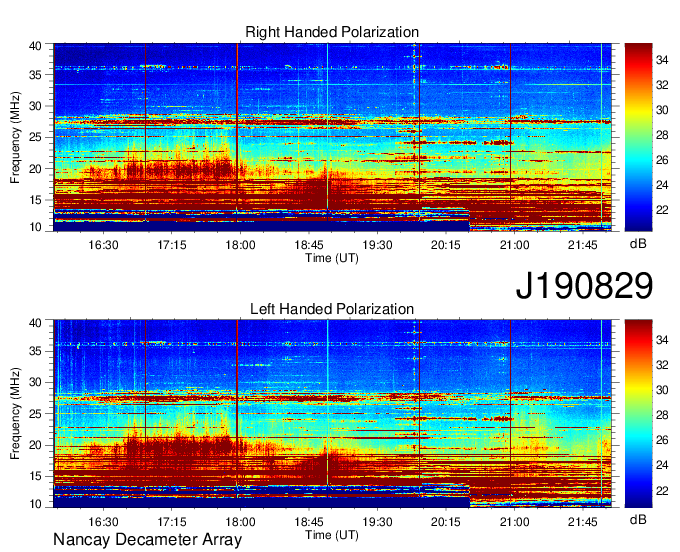Click the 20:15 tick on the Right Handed time axis
The image size is (680, 552).
446,245
